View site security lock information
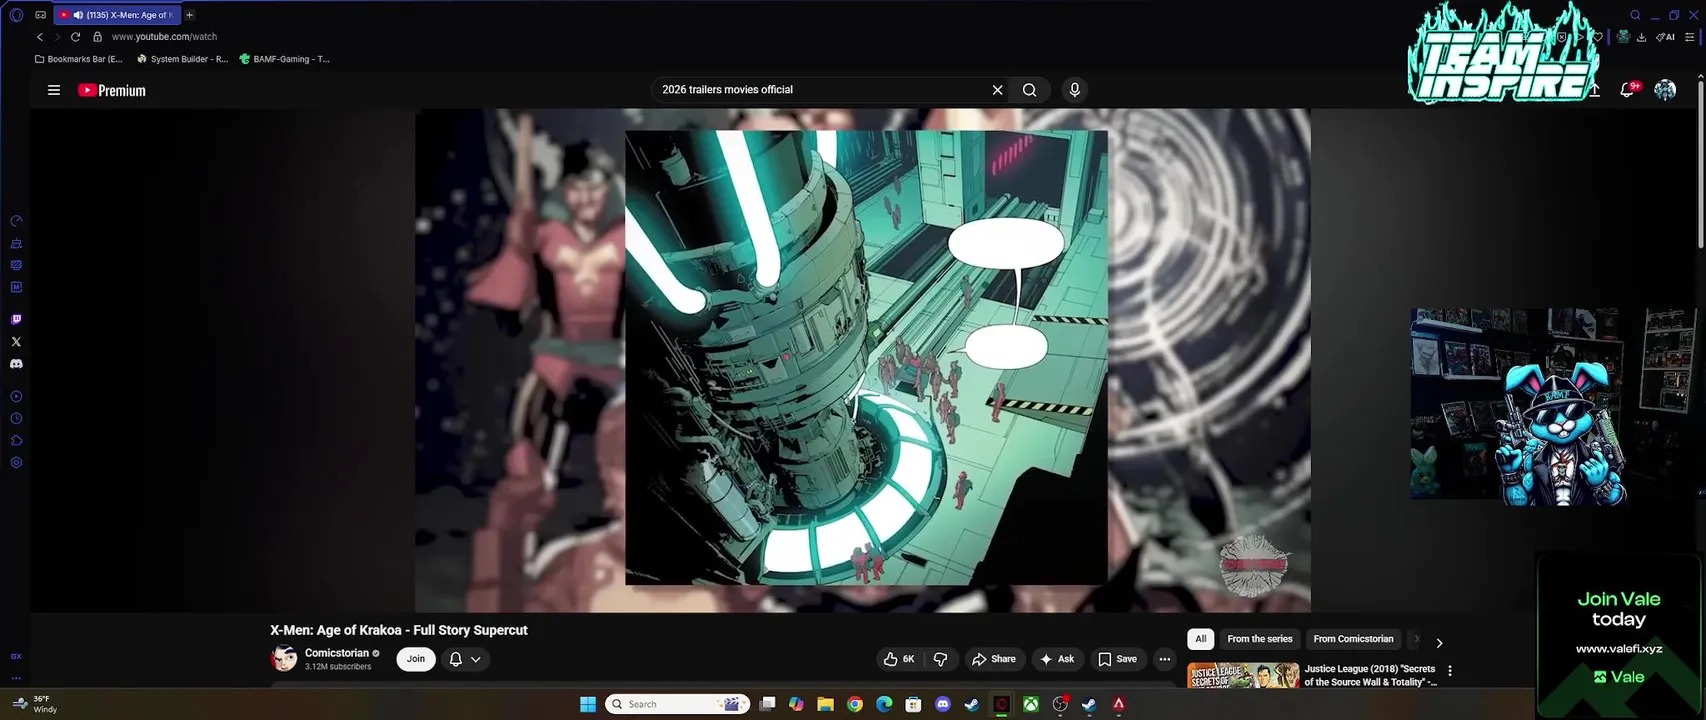Viewport: 1706px width, 720px height. click(97, 37)
